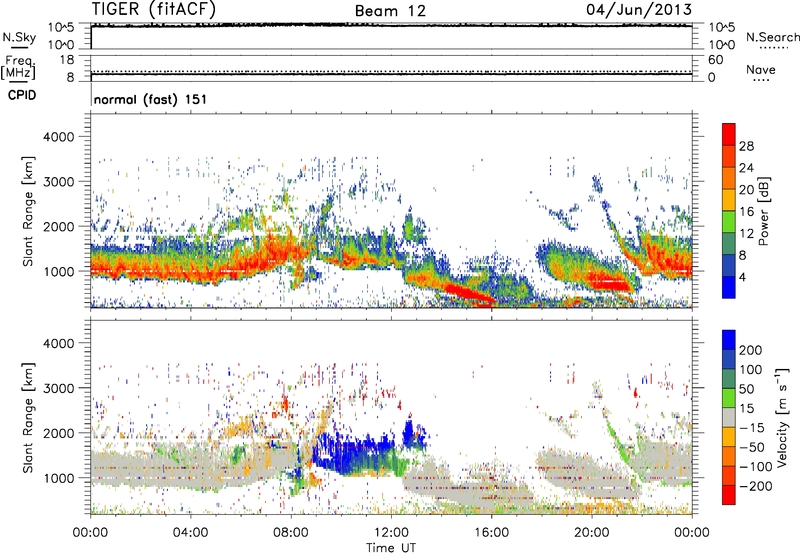Click the "Freq. [MHz]" axis label
The width and height of the screenshot is (800, 554).
pos(18,68)
